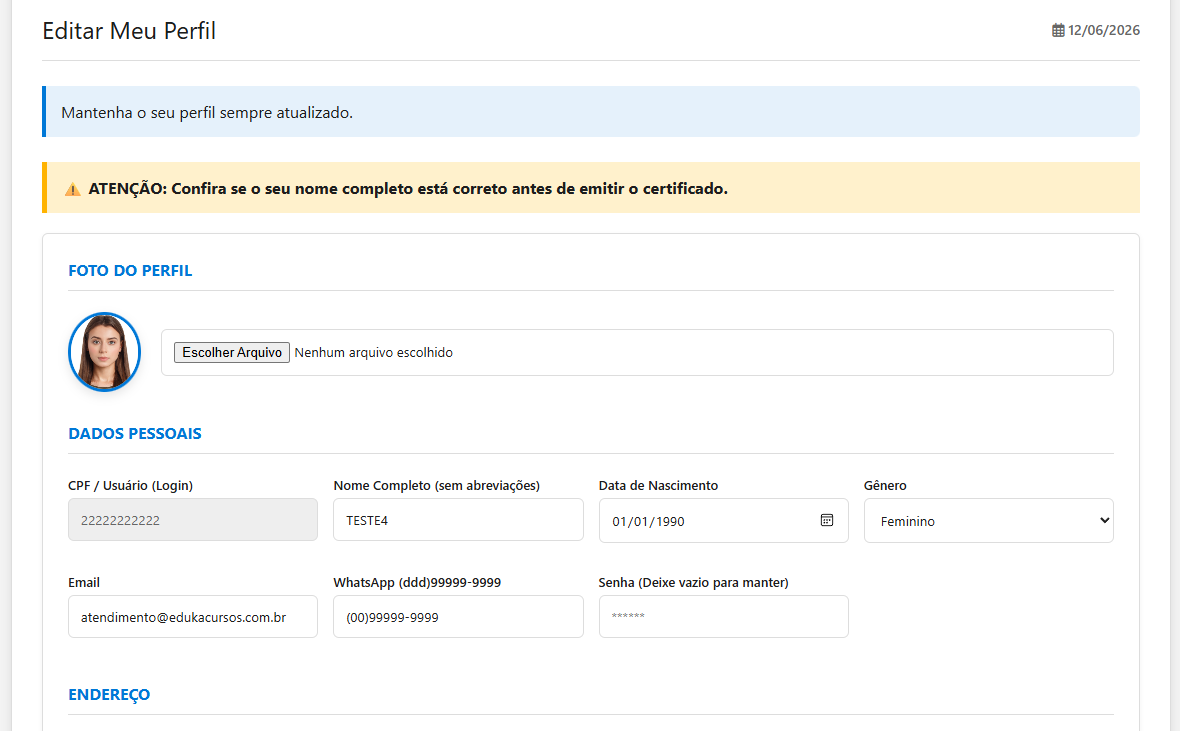Click the 'Nome Completo (sem abreviações)' label

coord(436,486)
